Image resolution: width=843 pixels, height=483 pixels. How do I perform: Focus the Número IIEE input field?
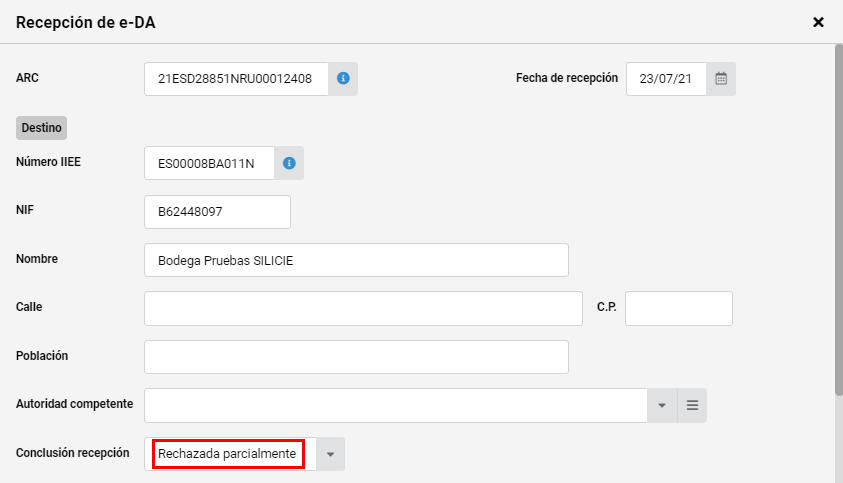209,163
